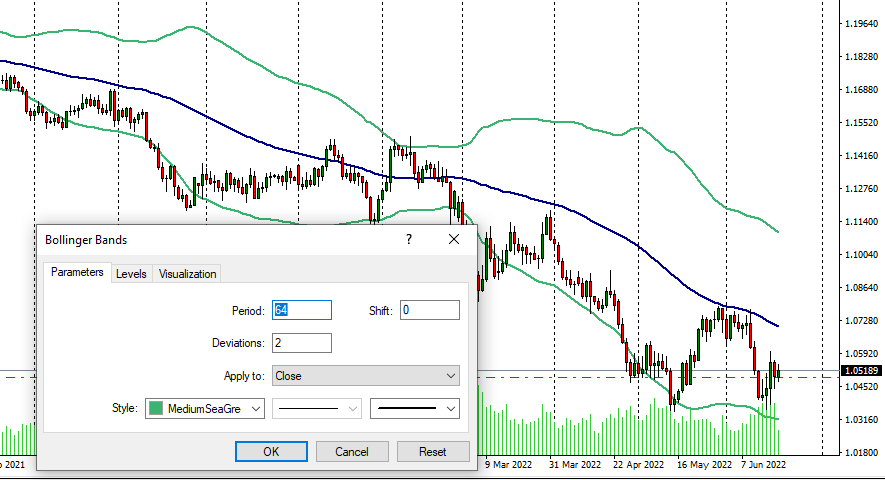Viewport: 885px width, 480px height.
Task: Click the Shift input field
Action: (x=430, y=310)
